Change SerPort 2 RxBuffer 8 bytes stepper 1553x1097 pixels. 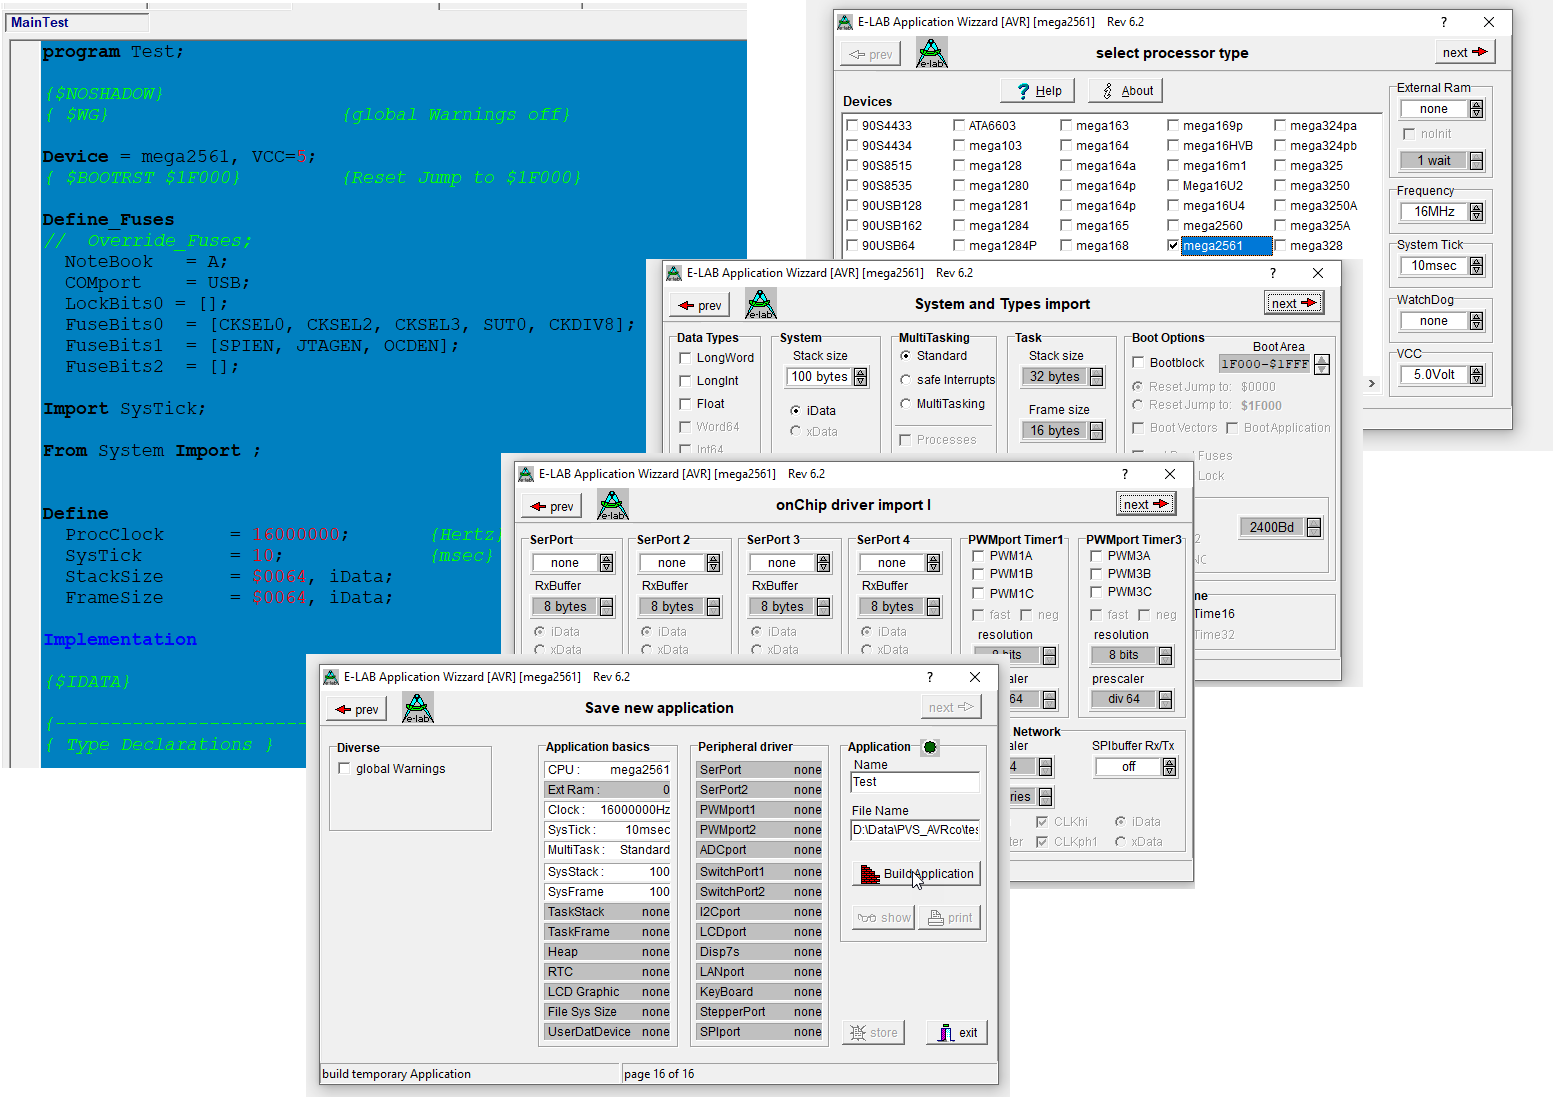pos(713,607)
